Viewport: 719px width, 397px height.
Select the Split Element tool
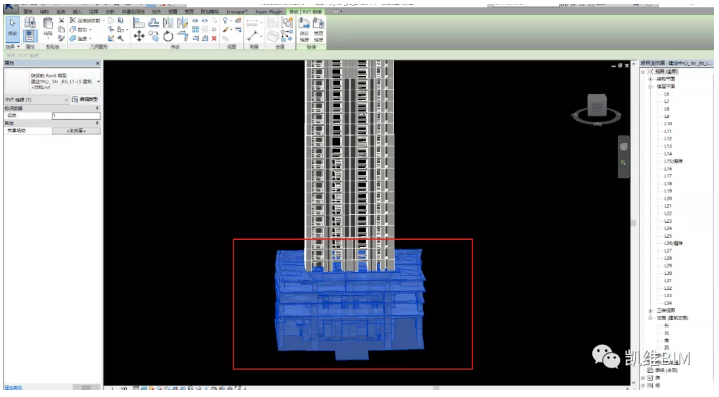coord(195,21)
